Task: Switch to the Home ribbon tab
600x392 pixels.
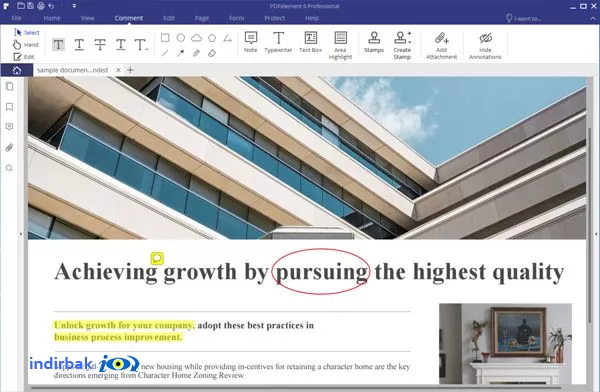Action: click(x=52, y=18)
